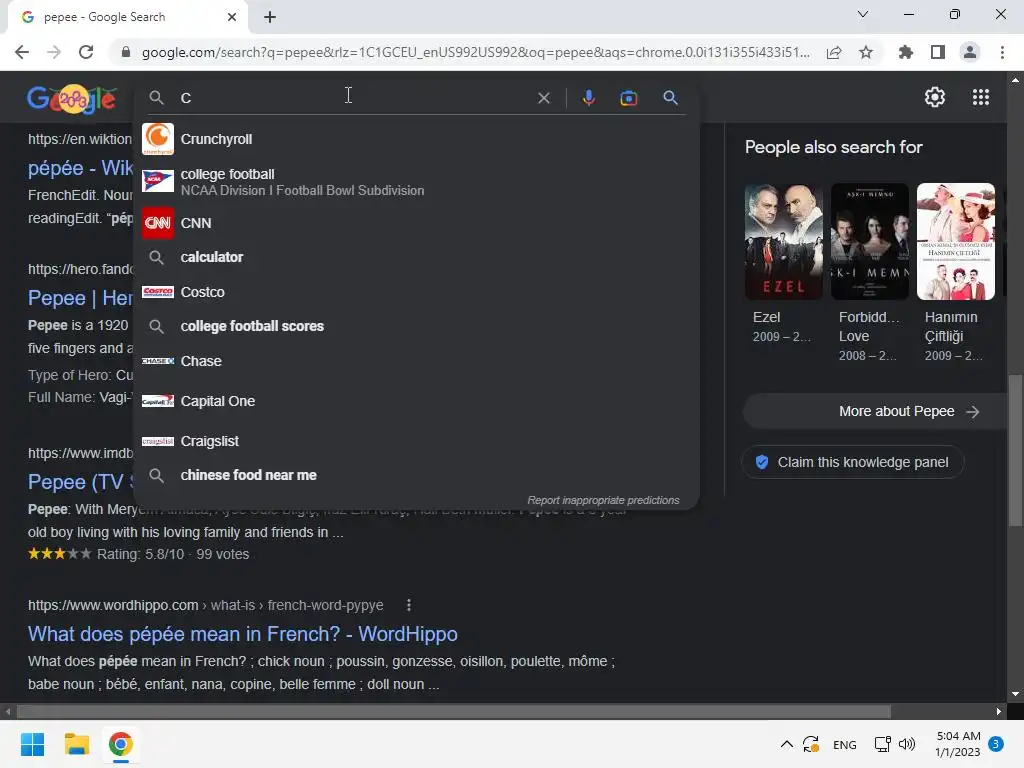Viewport: 1024px width, 768px height.
Task: Click the scroll-down arrow at page bottom
Action: pos(1015,694)
